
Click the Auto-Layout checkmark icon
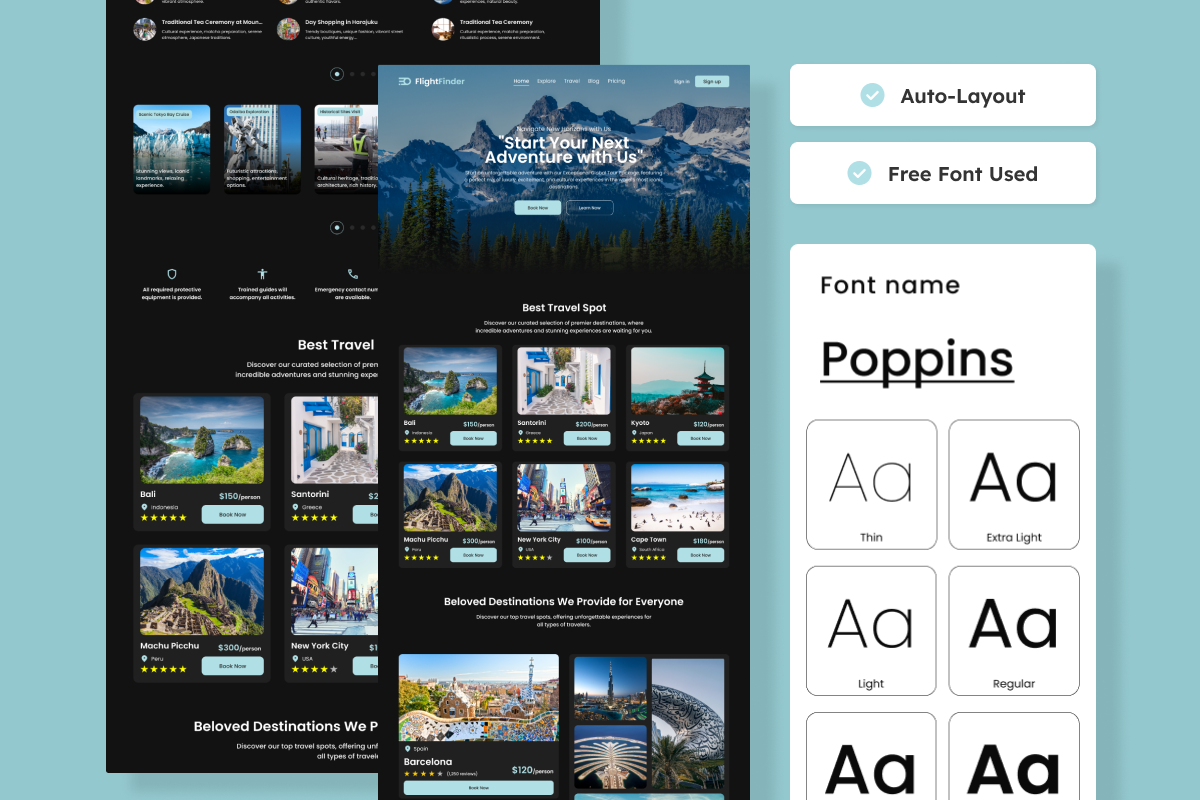[872, 95]
